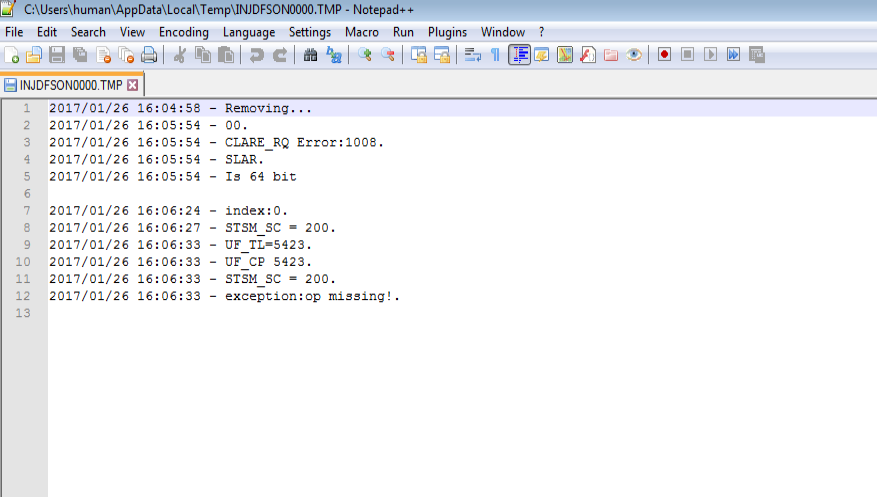Click the 'exception:op missing!' line text
The height and width of the screenshot is (497, 877).
[x=312, y=296]
